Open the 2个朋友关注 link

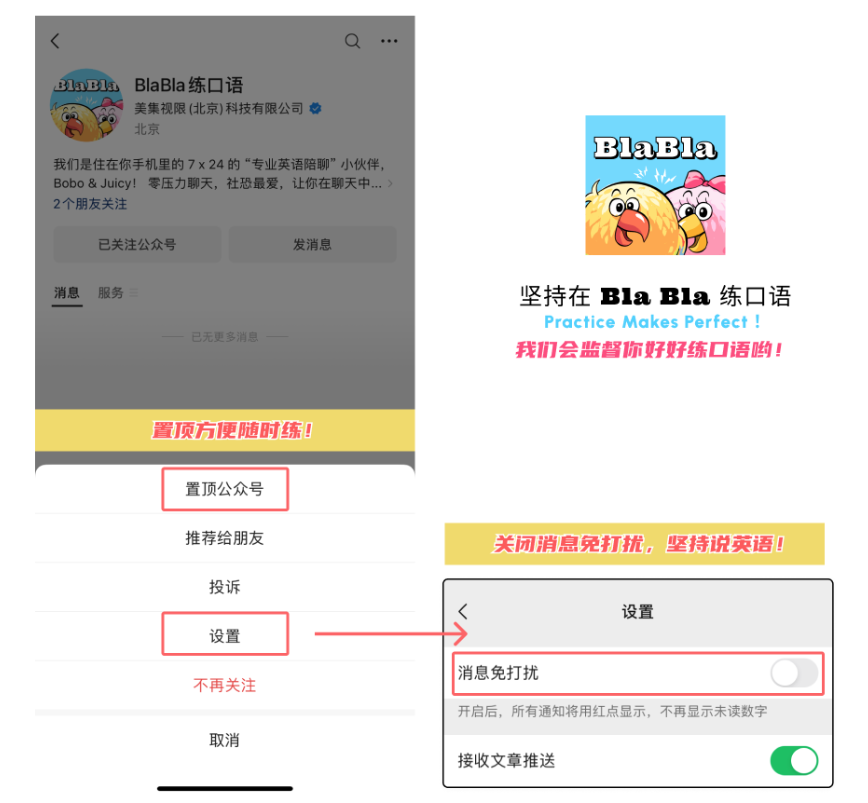[90, 204]
